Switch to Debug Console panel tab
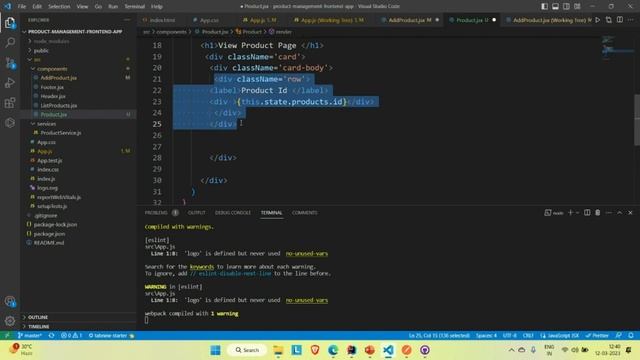 pos(233,213)
